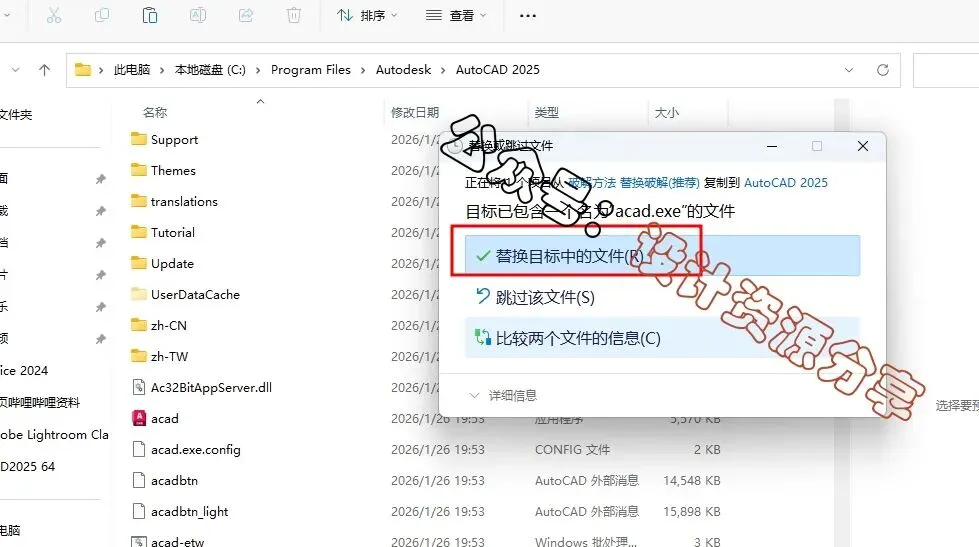Click the Paste clipboard icon
This screenshot has height=547, width=979.
pyautogui.click(x=150, y=15)
